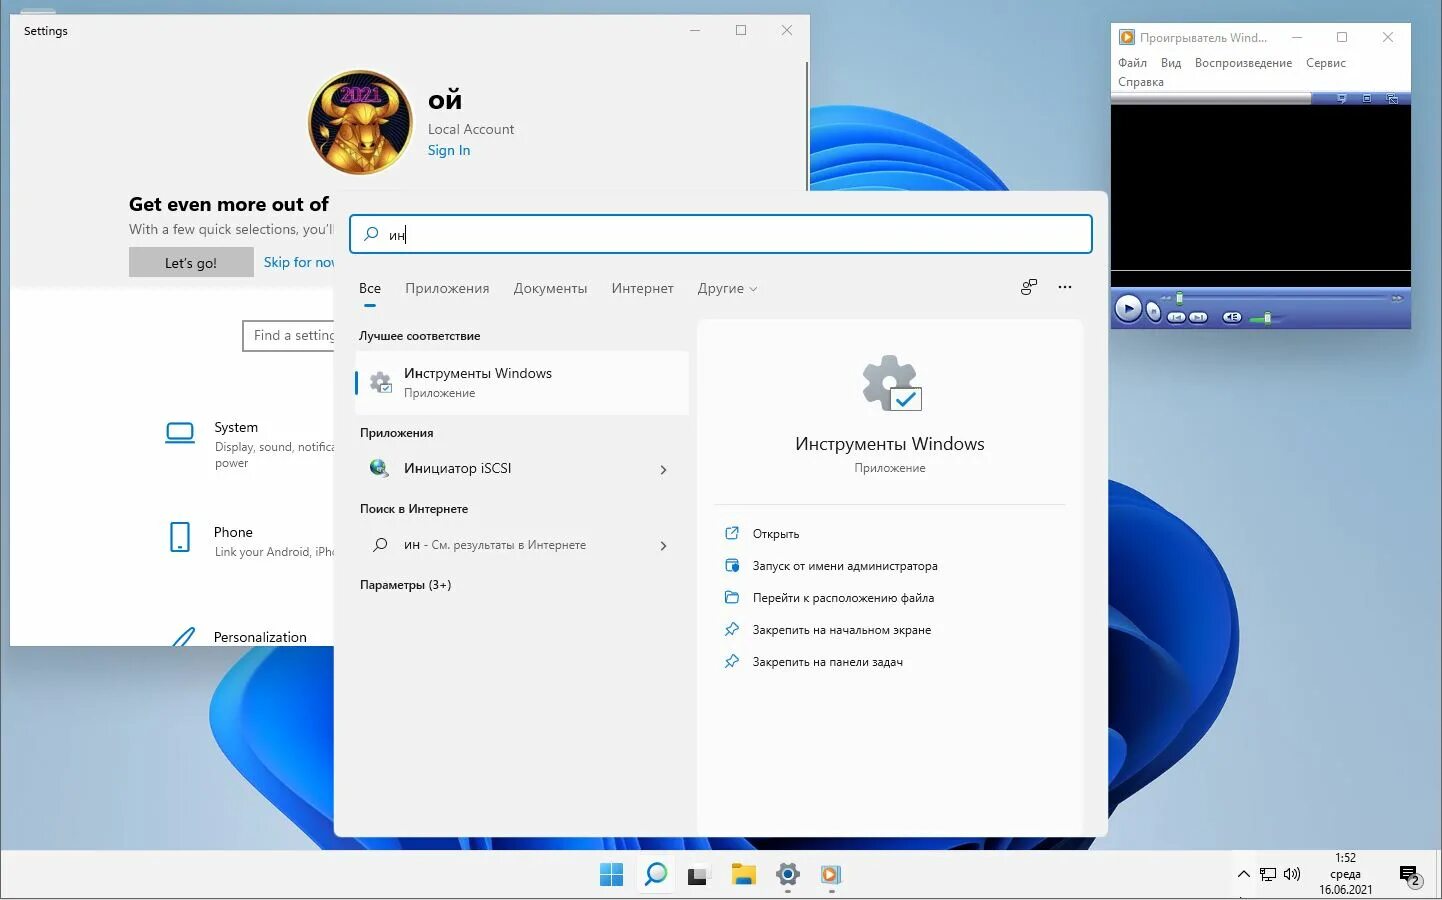Click the search feedback icon next to ellipsis
The image size is (1442, 900).
pyautogui.click(x=1029, y=287)
